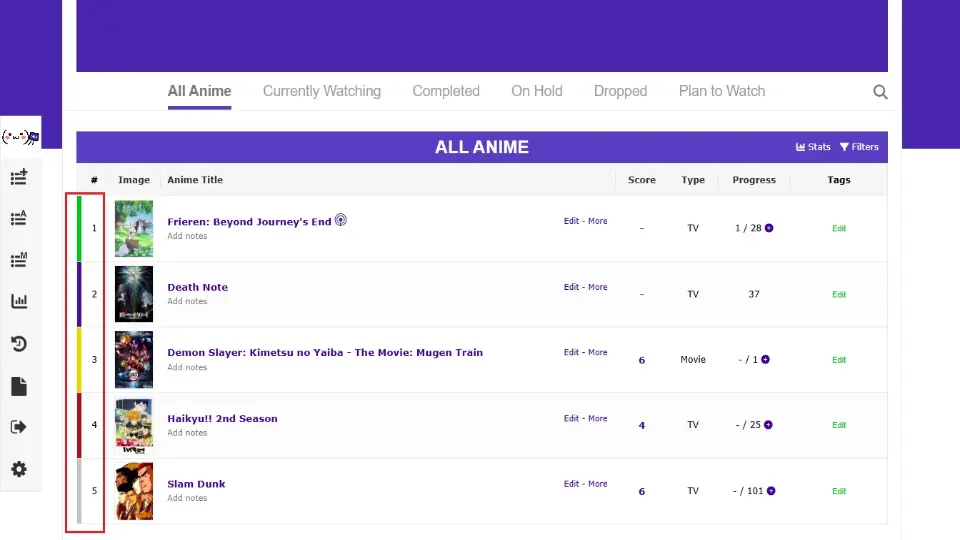960x540 pixels.
Task: Click the document export sidebar icon
Action: [19, 386]
